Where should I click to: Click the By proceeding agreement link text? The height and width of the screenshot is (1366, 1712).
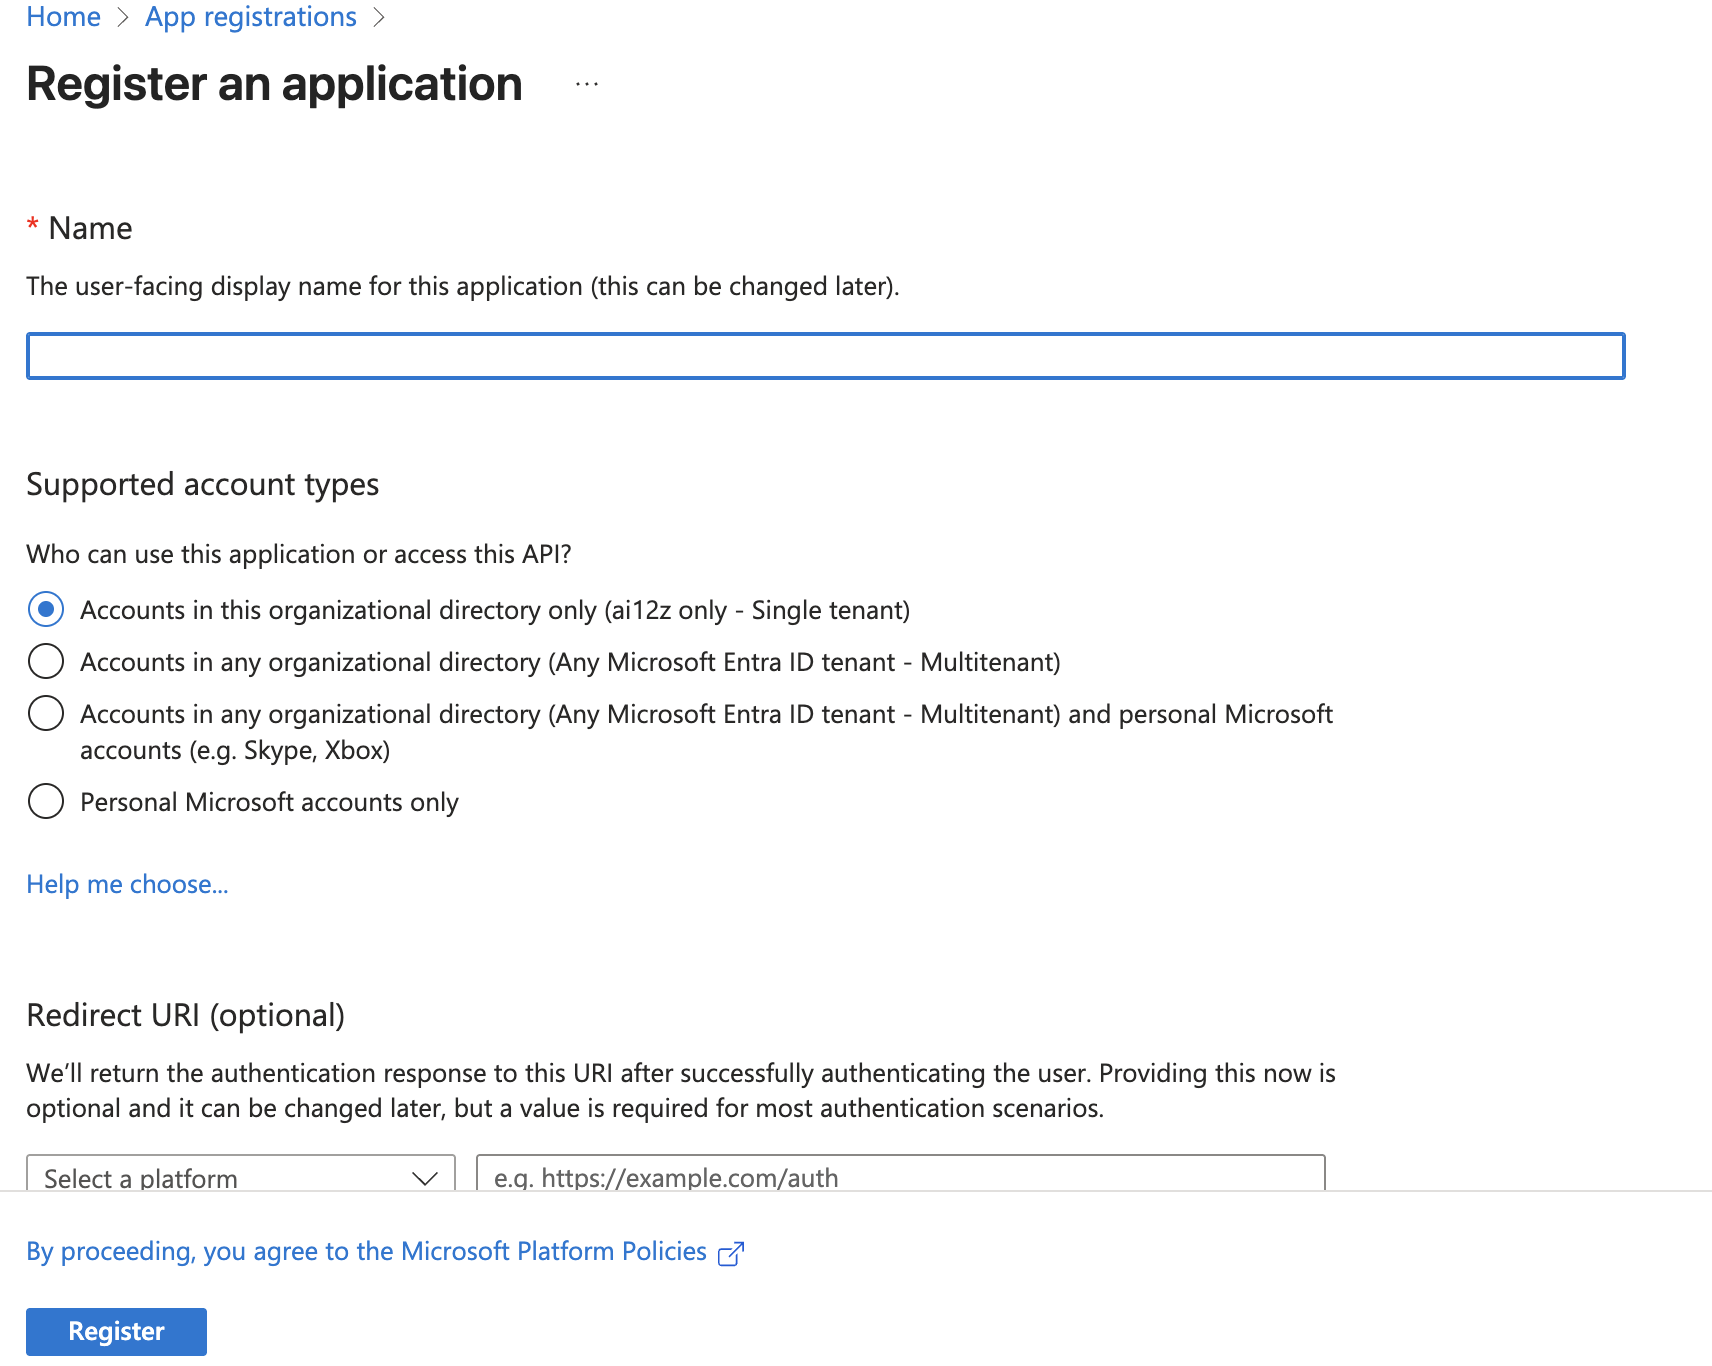coord(200,1251)
